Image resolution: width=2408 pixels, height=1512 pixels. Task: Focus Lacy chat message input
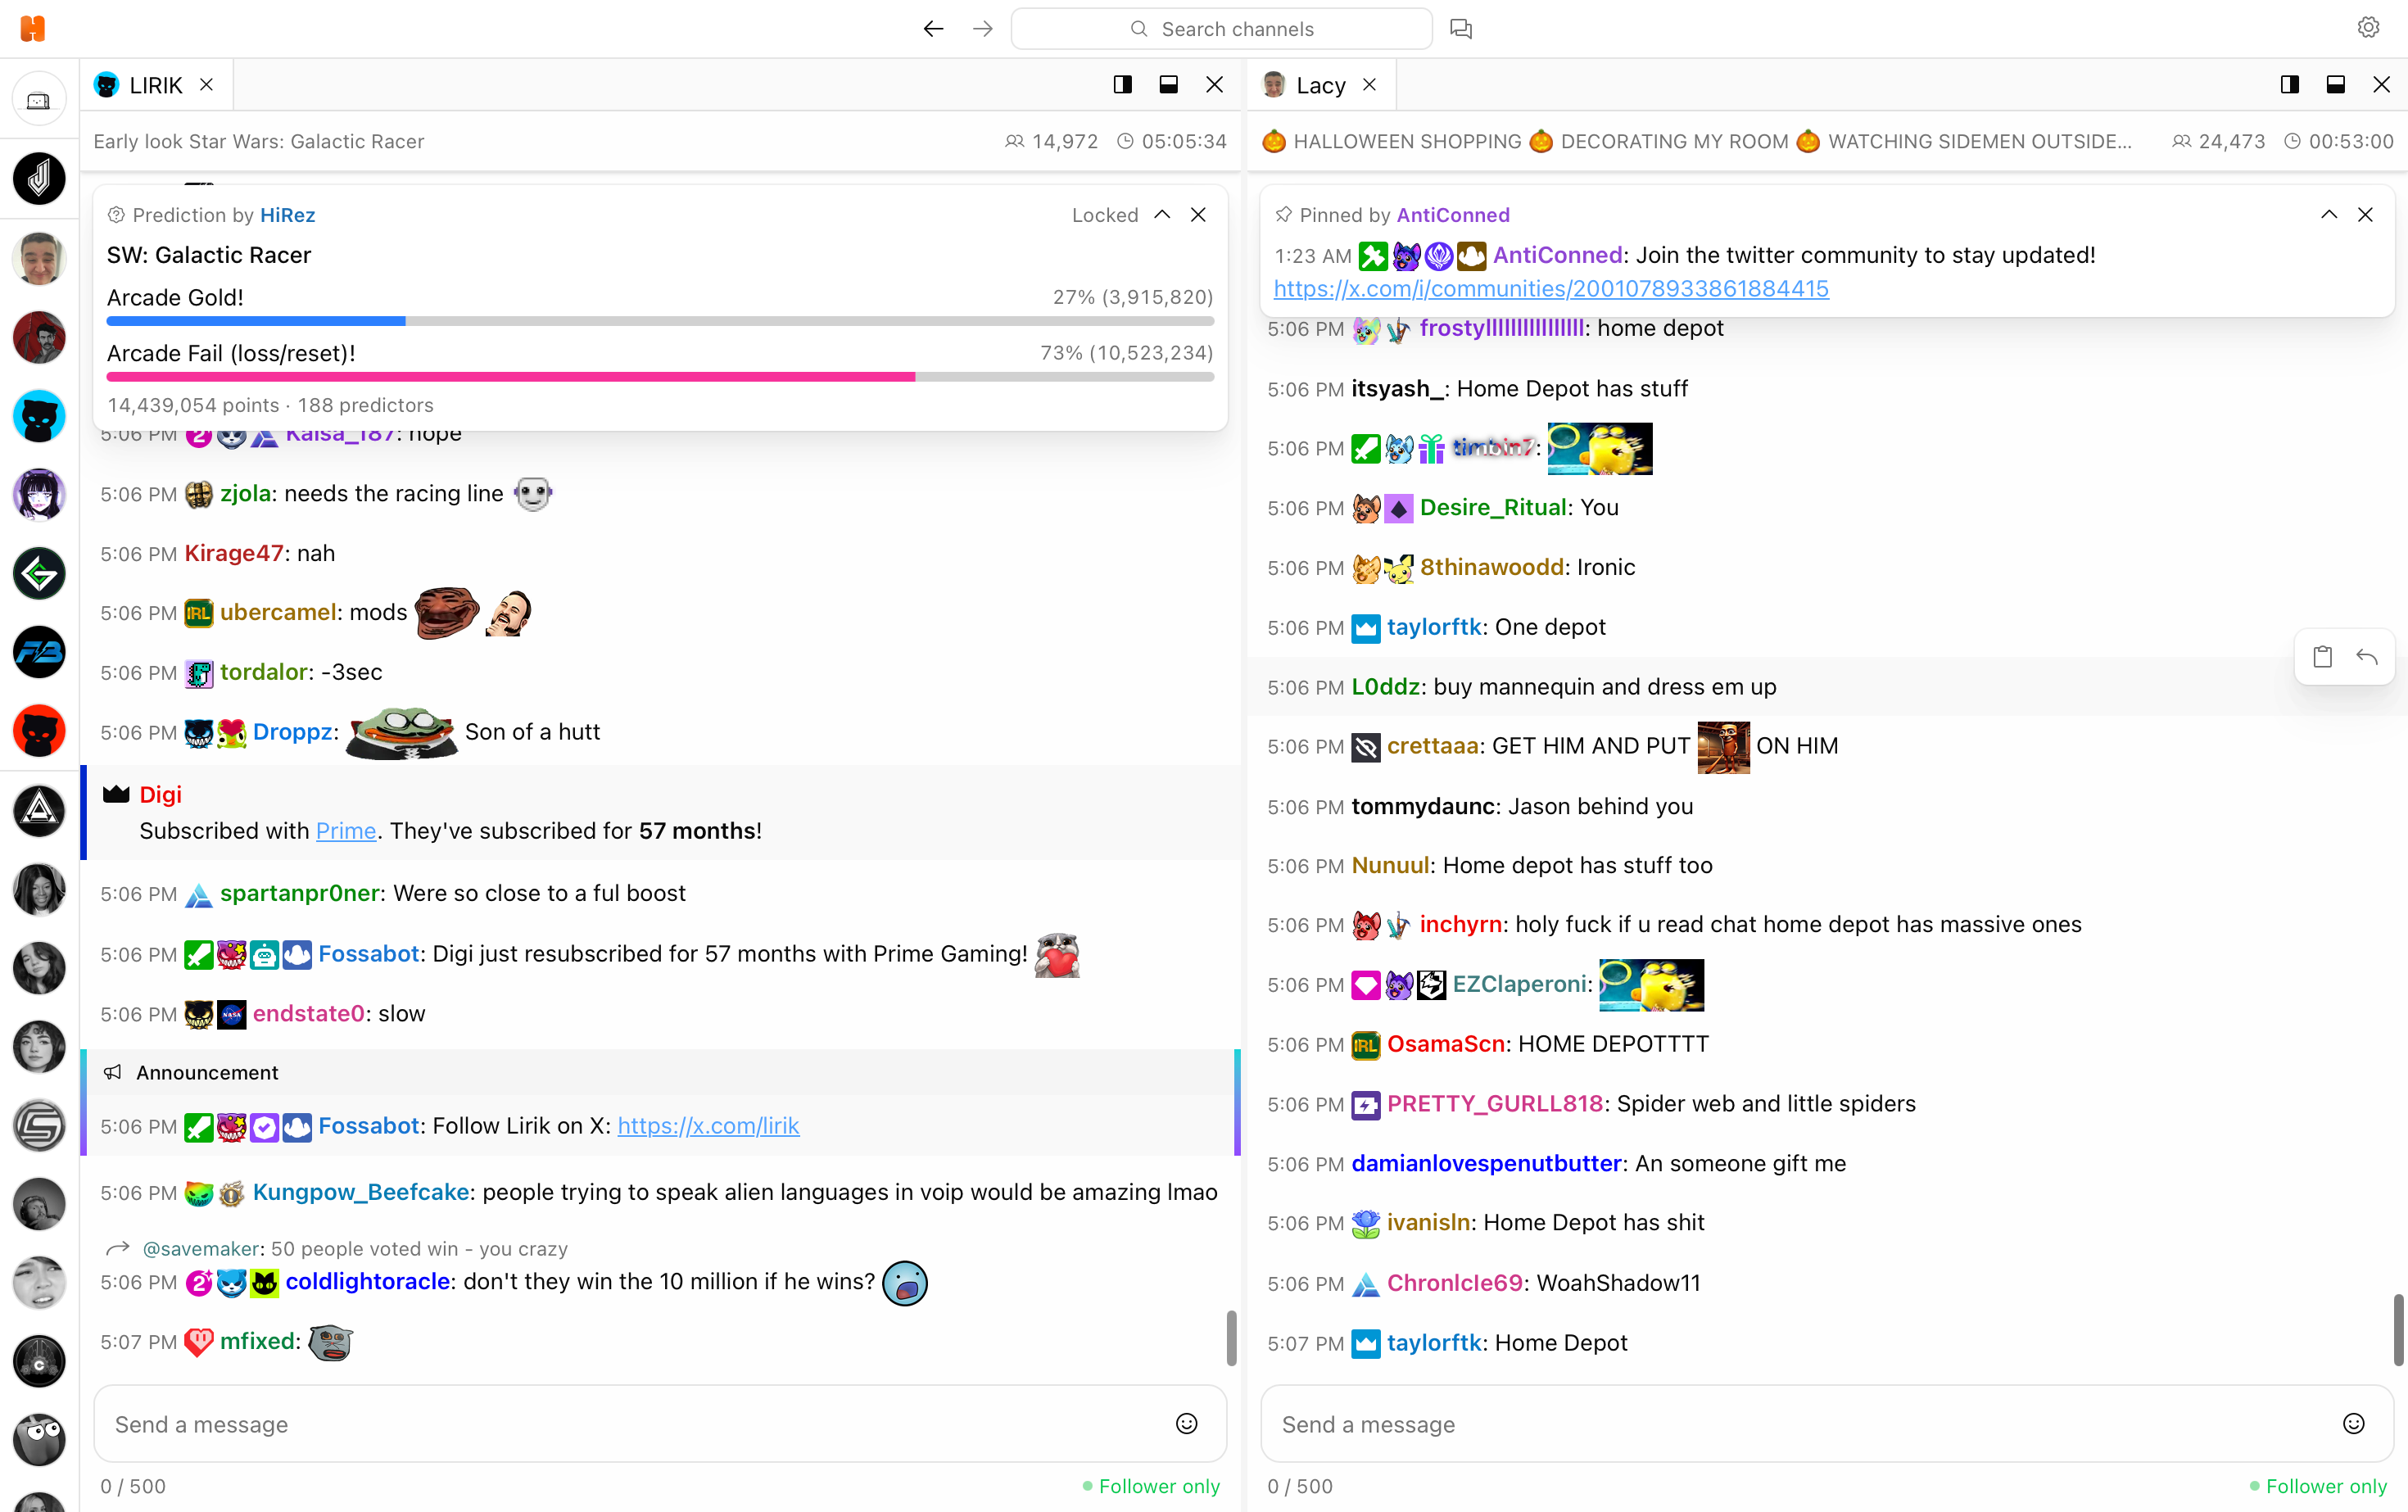(x=1827, y=1424)
